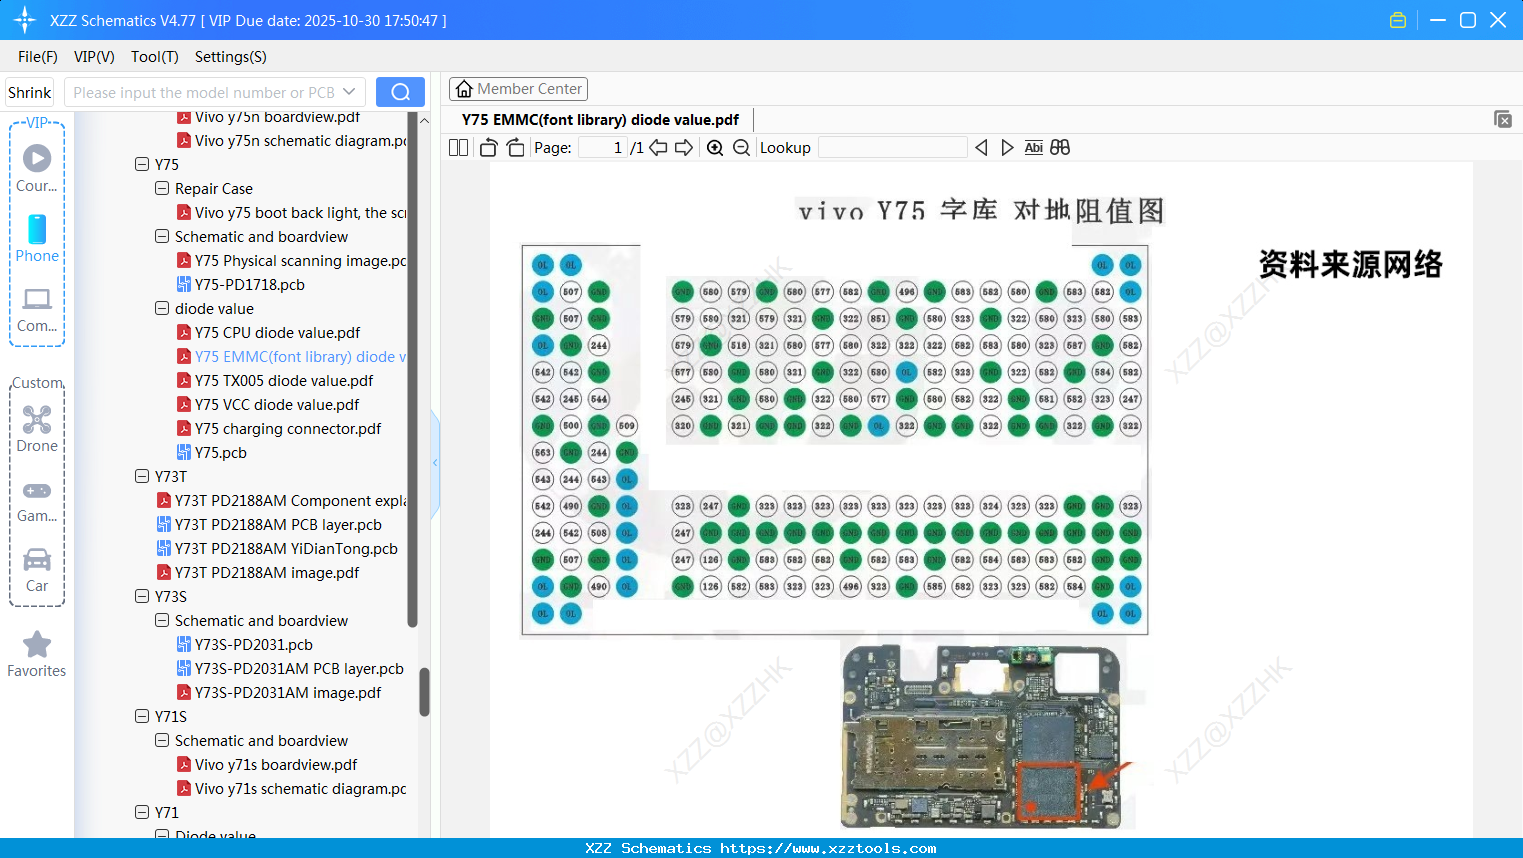
Task: Open the Member Center
Action: [518, 88]
